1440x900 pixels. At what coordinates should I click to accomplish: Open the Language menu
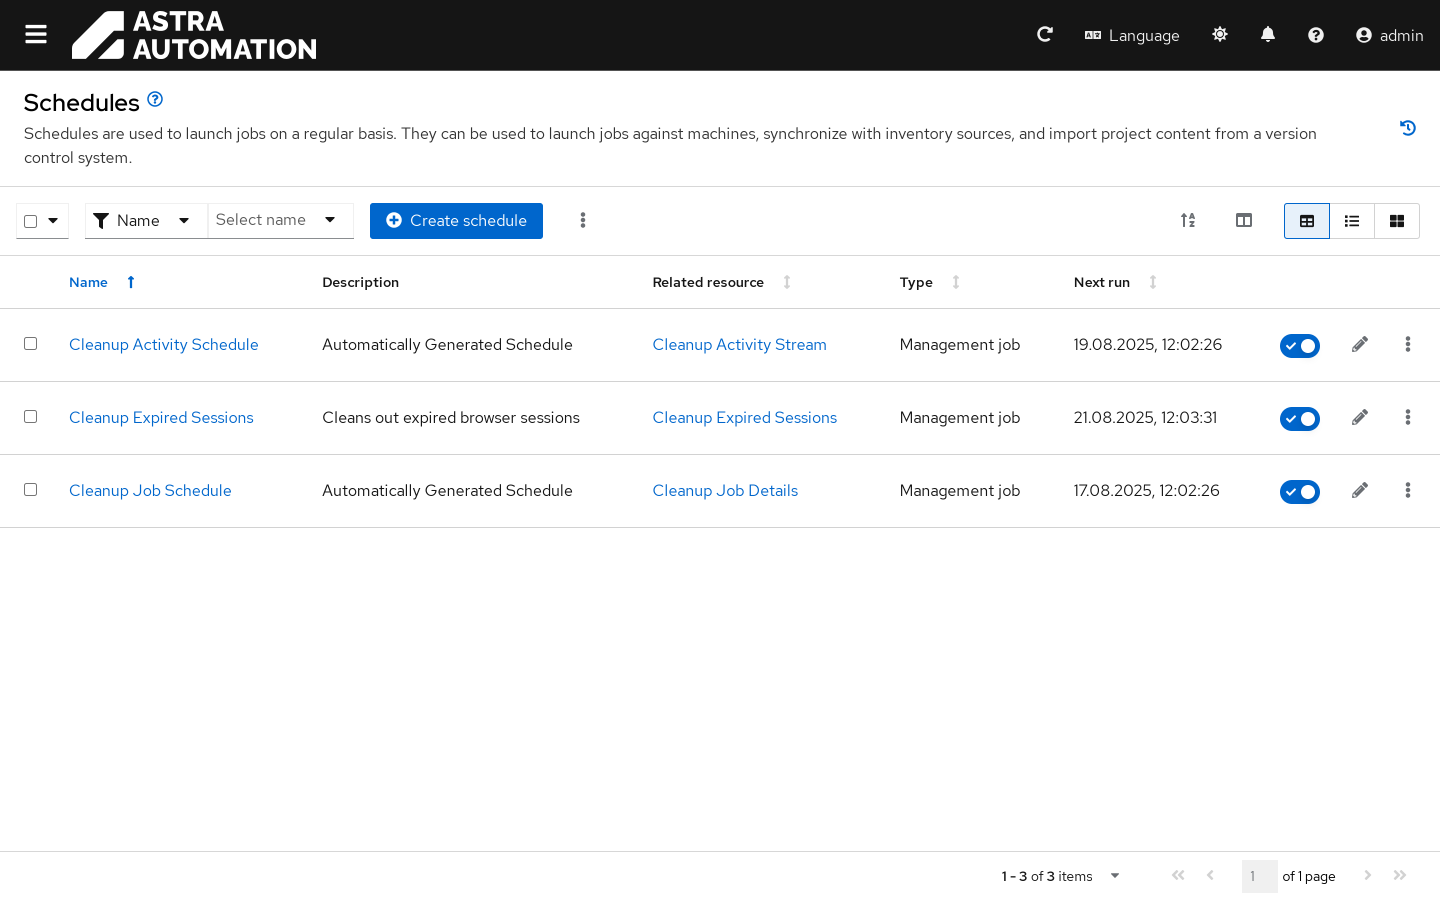click(1132, 35)
